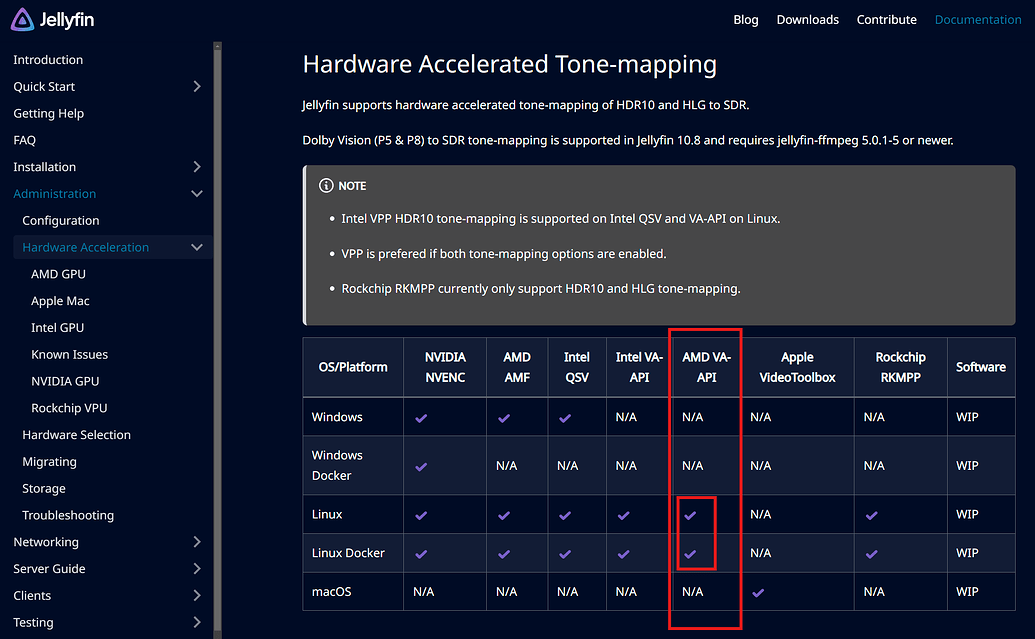Click the checkmark for Windows NVIDIA NVENC

click(x=421, y=418)
